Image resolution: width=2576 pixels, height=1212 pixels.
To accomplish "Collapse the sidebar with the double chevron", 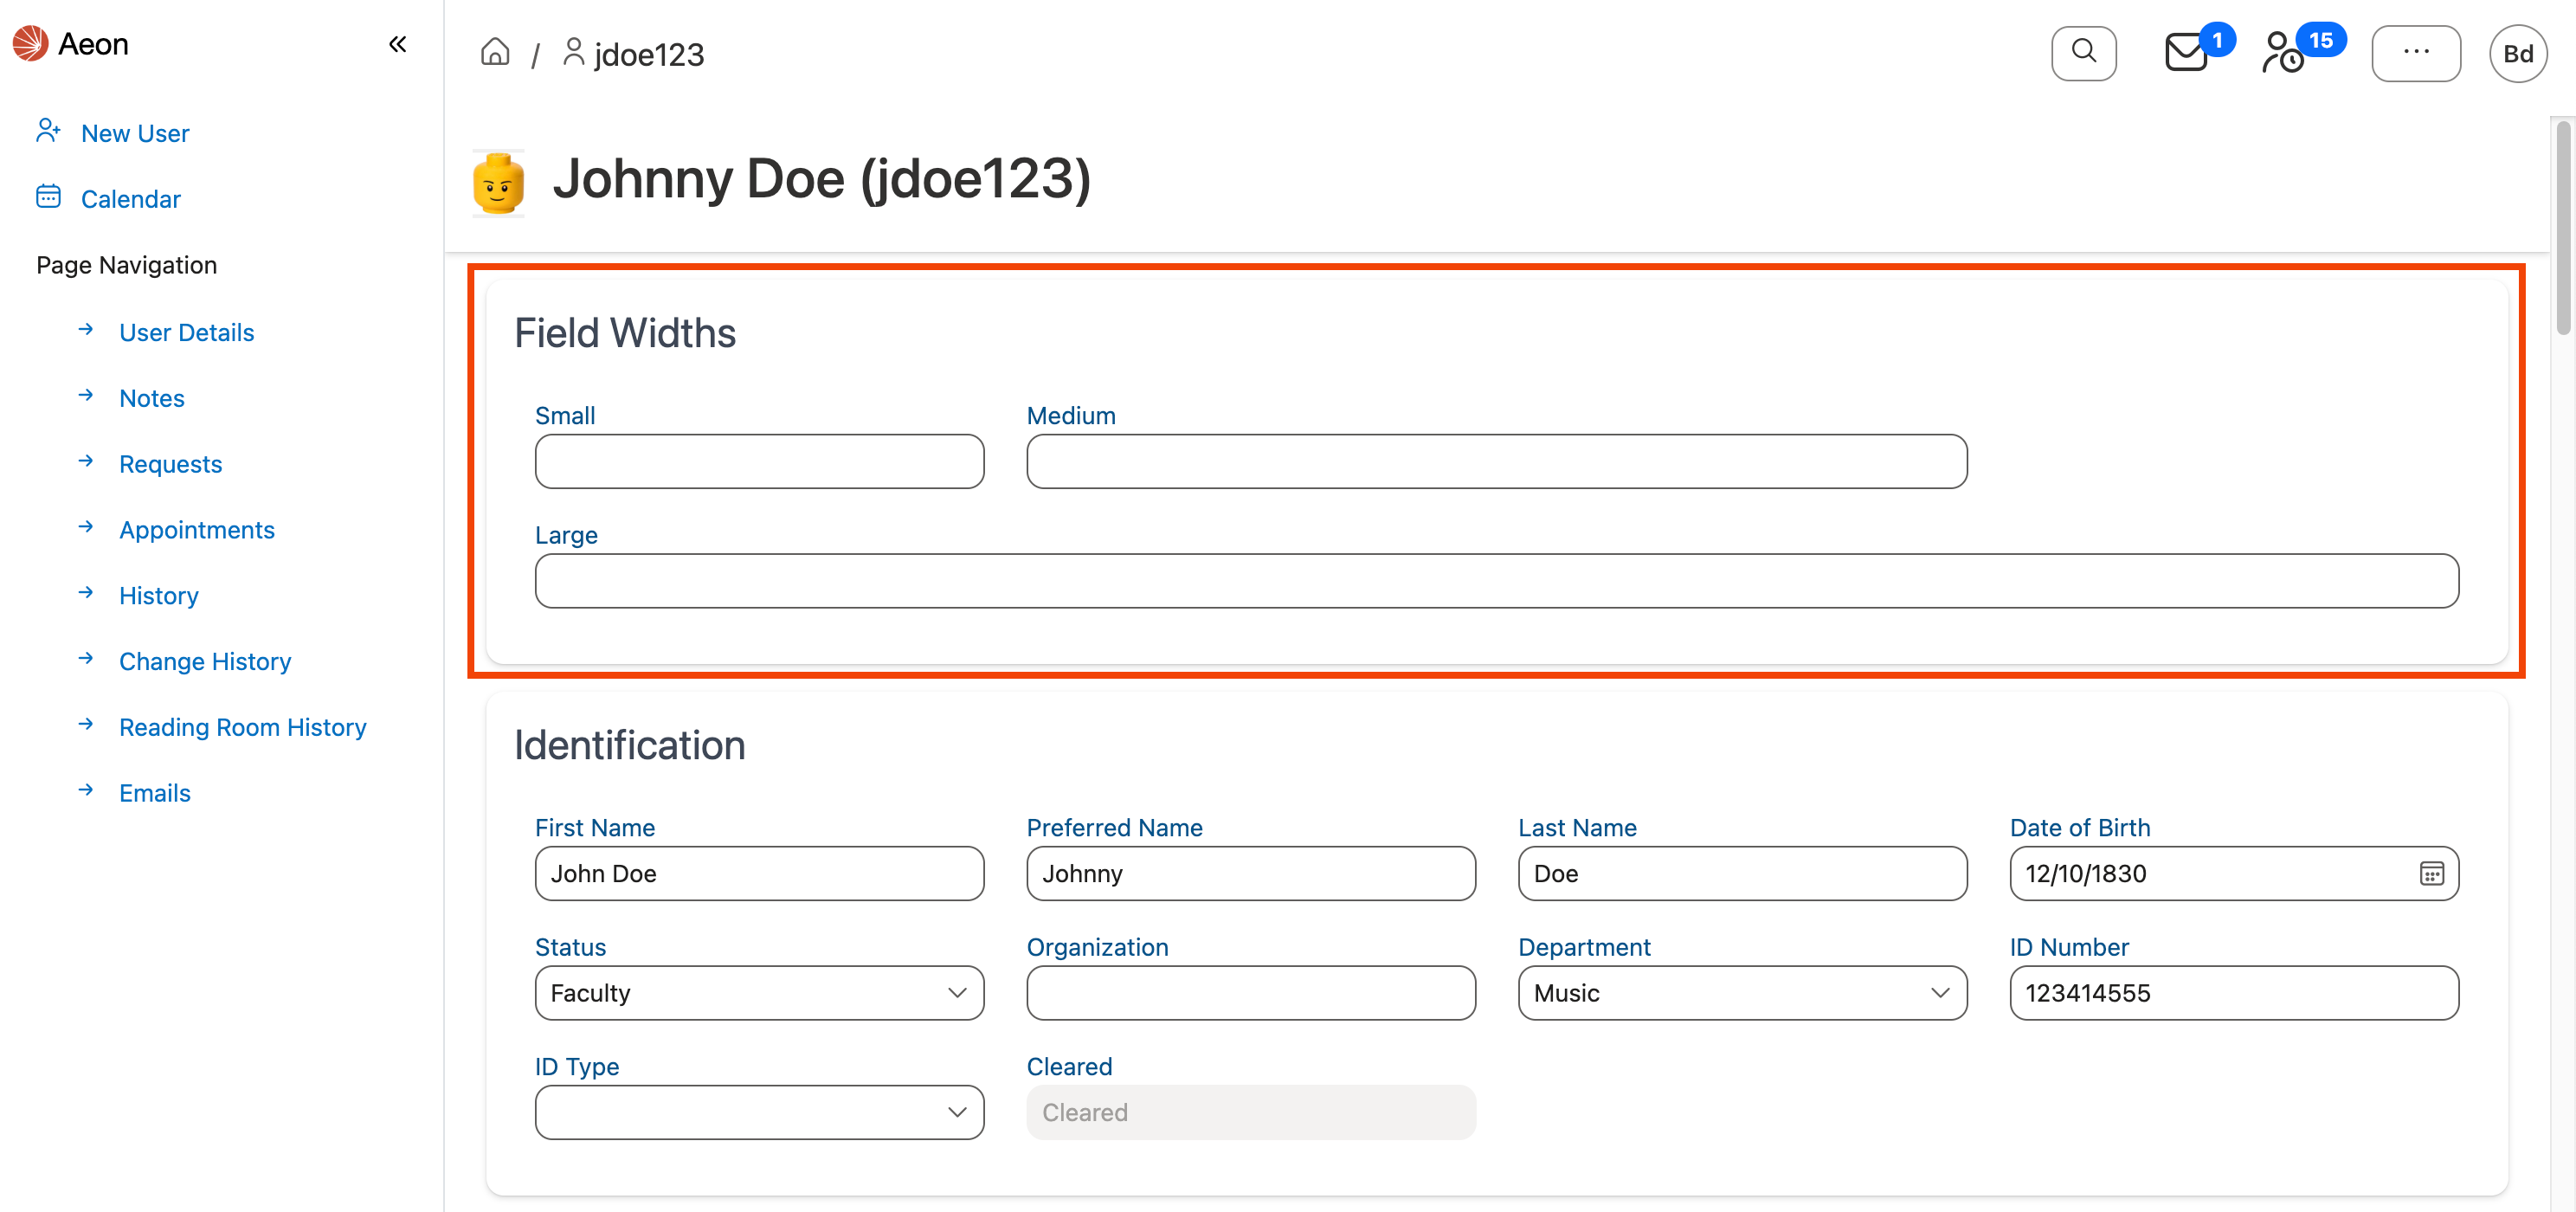I will point(397,44).
